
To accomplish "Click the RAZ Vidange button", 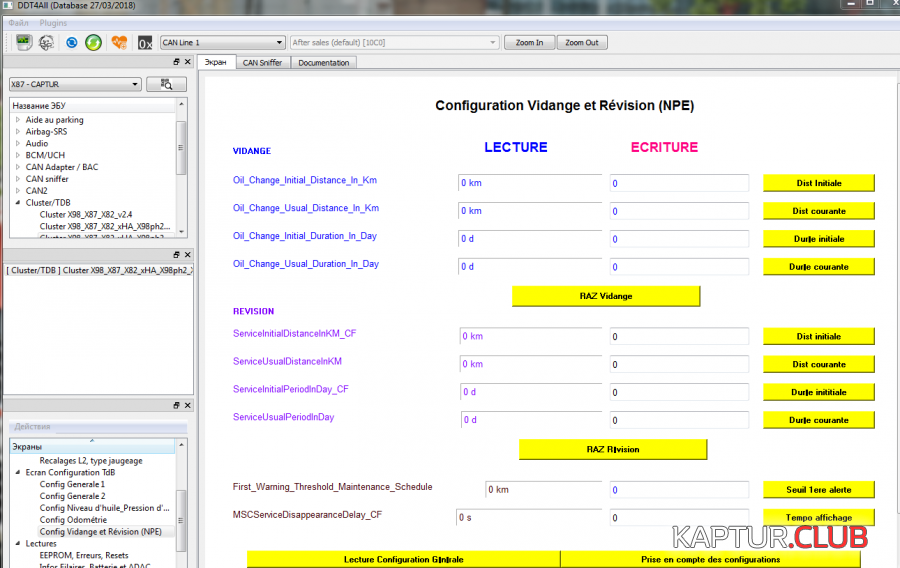I will pos(606,296).
